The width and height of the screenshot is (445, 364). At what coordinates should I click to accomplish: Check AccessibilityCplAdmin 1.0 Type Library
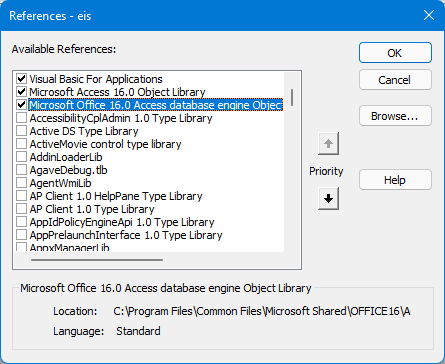pyautogui.click(x=22, y=118)
